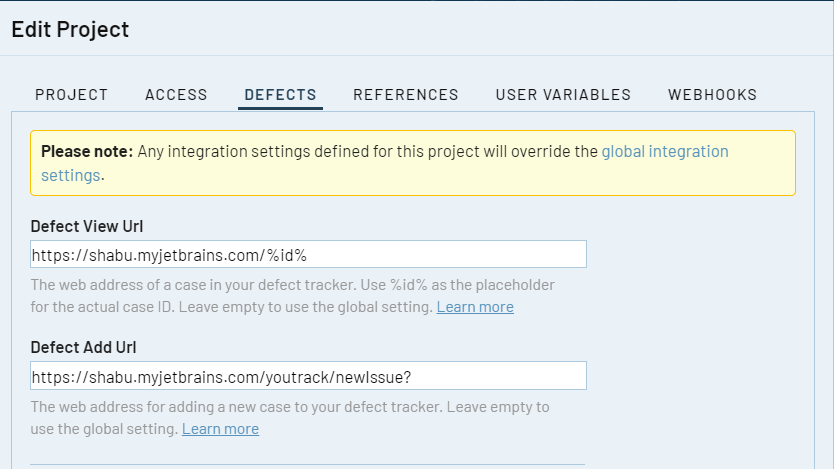The image size is (834, 469).
Task: Click the Edit Project heading
Action: pyautogui.click(x=70, y=29)
